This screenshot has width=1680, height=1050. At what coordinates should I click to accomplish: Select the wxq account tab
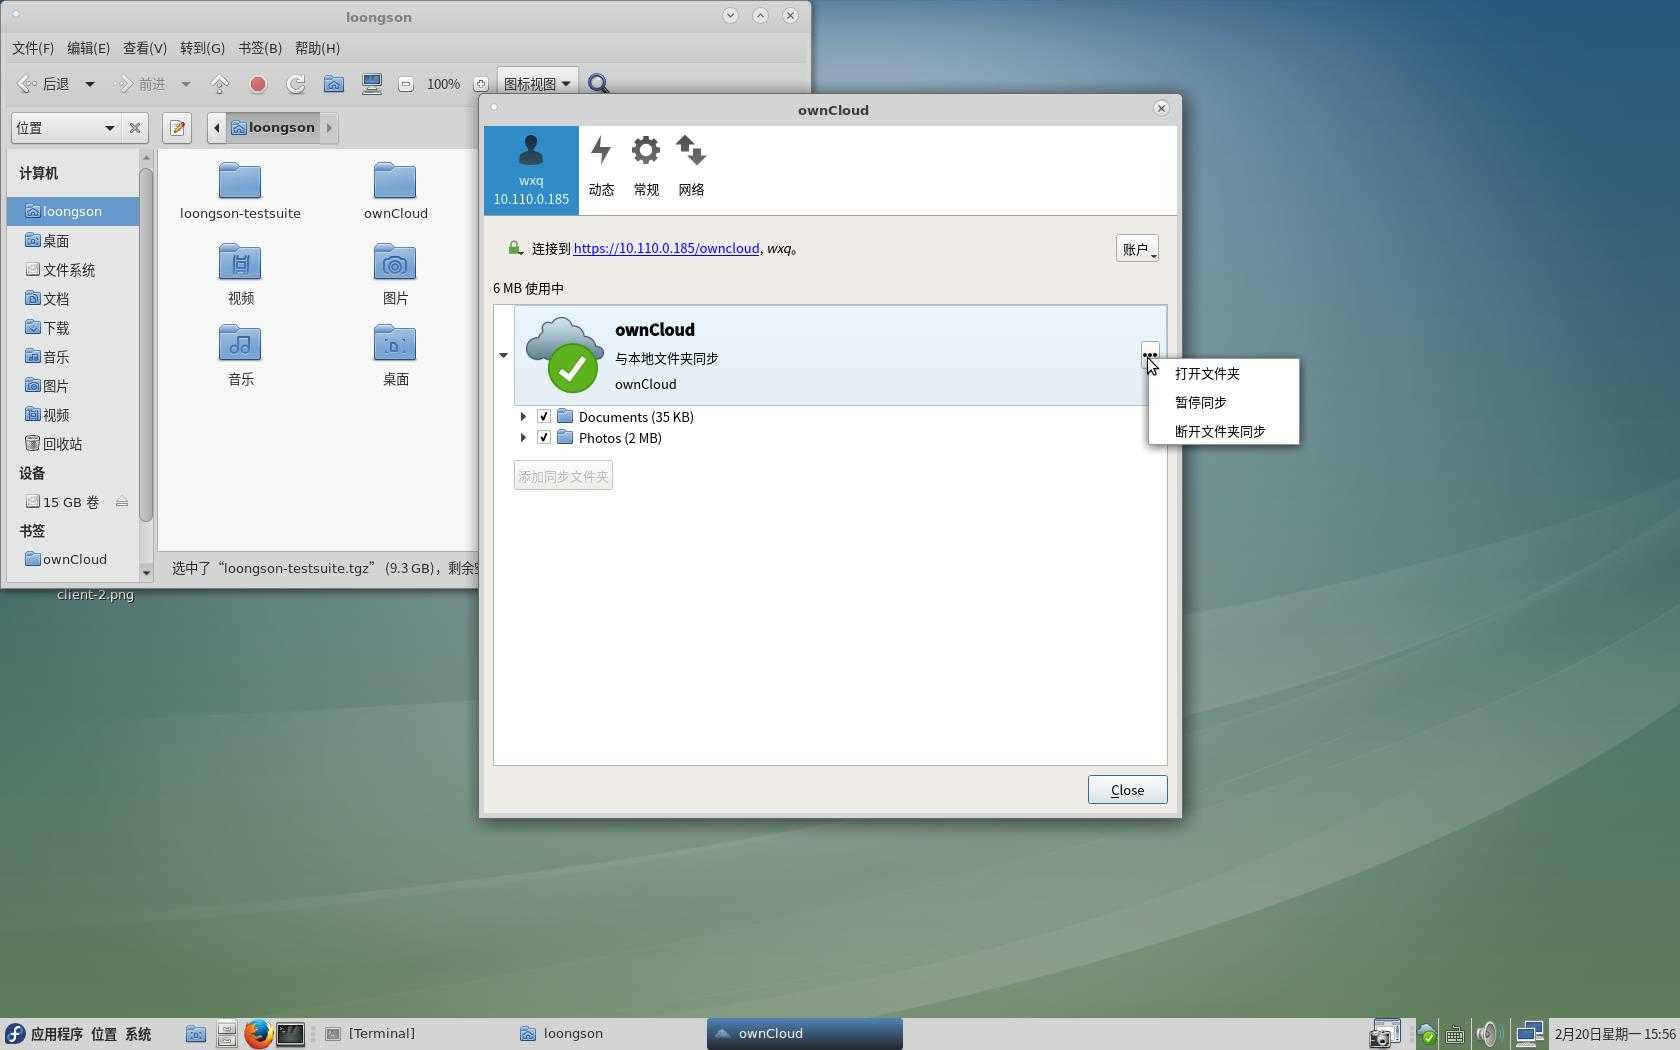531,169
